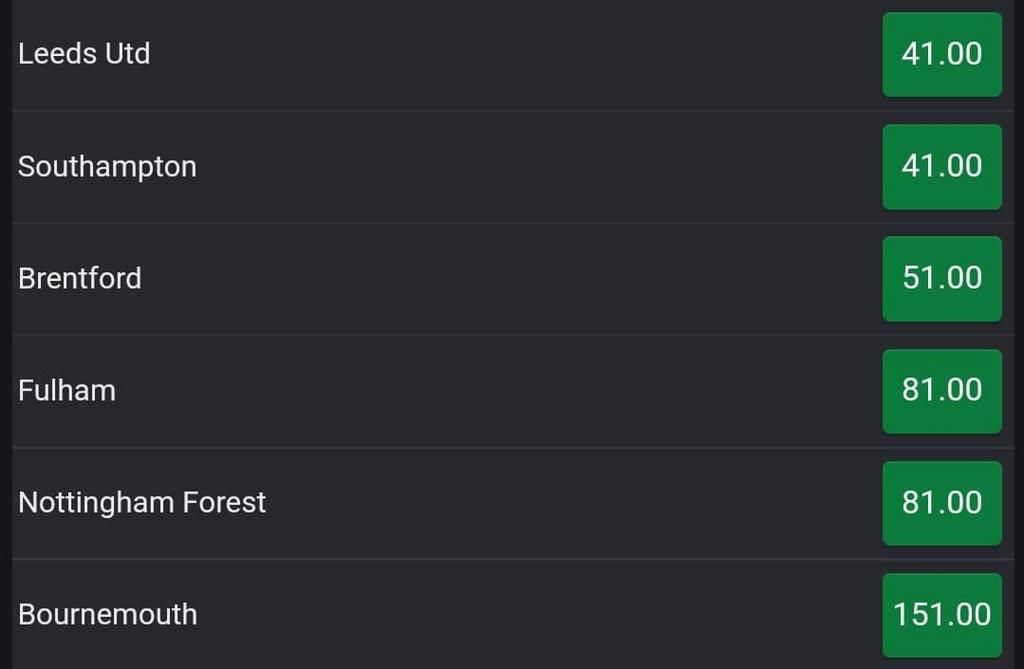This screenshot has width=1024, height=669.
Task: Choose the green odds button beside Leeds Utd
Action: (941, 55)
